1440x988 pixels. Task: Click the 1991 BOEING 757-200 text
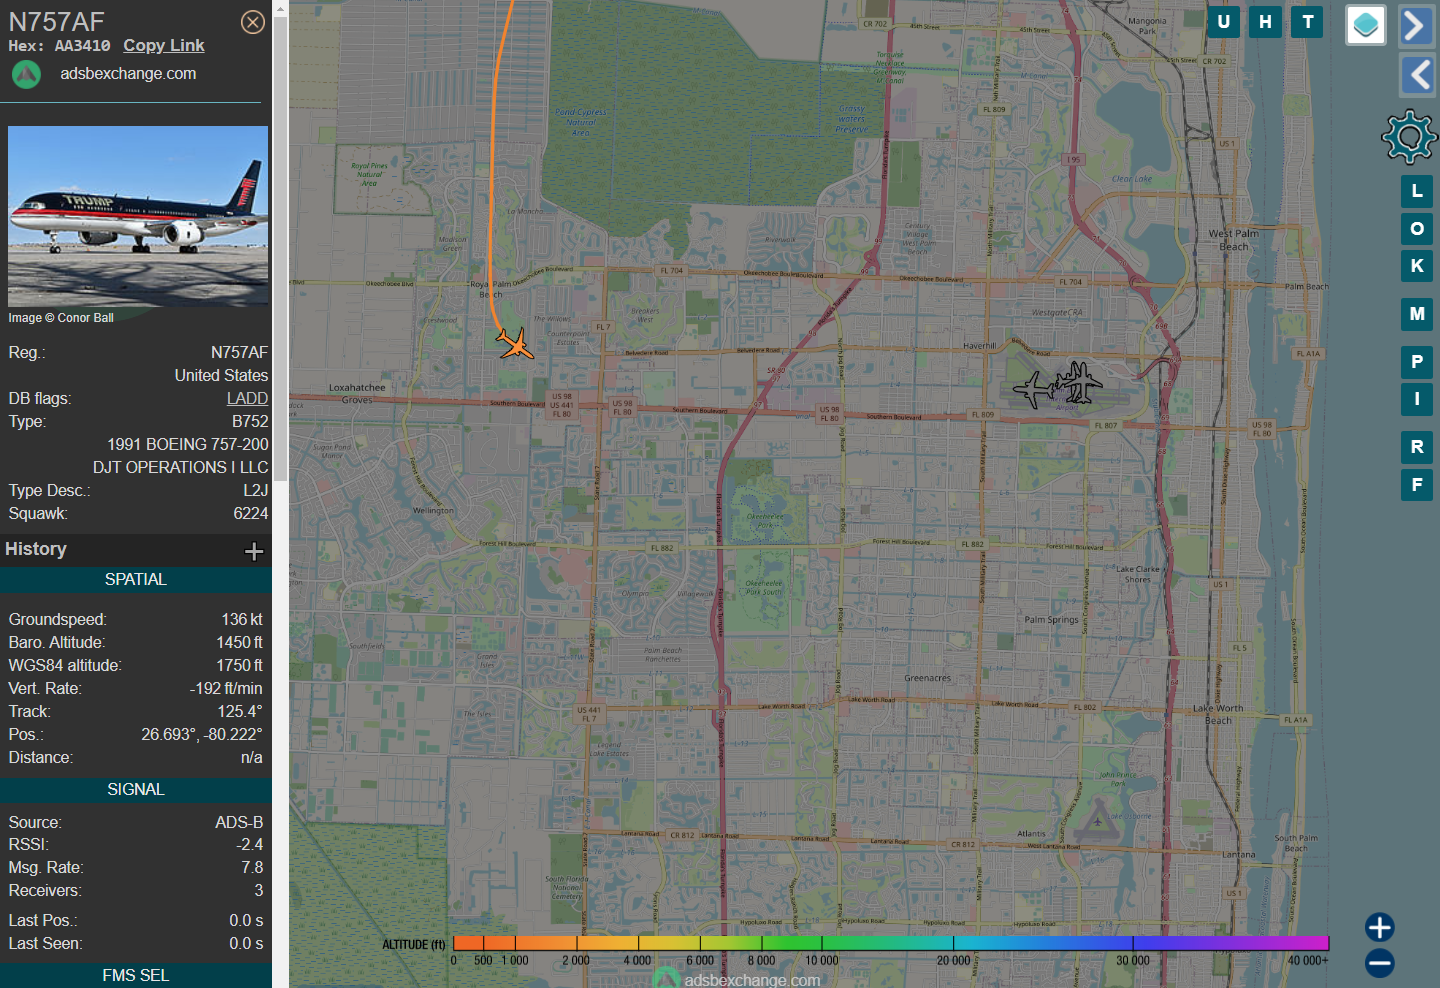click(188, 445)
